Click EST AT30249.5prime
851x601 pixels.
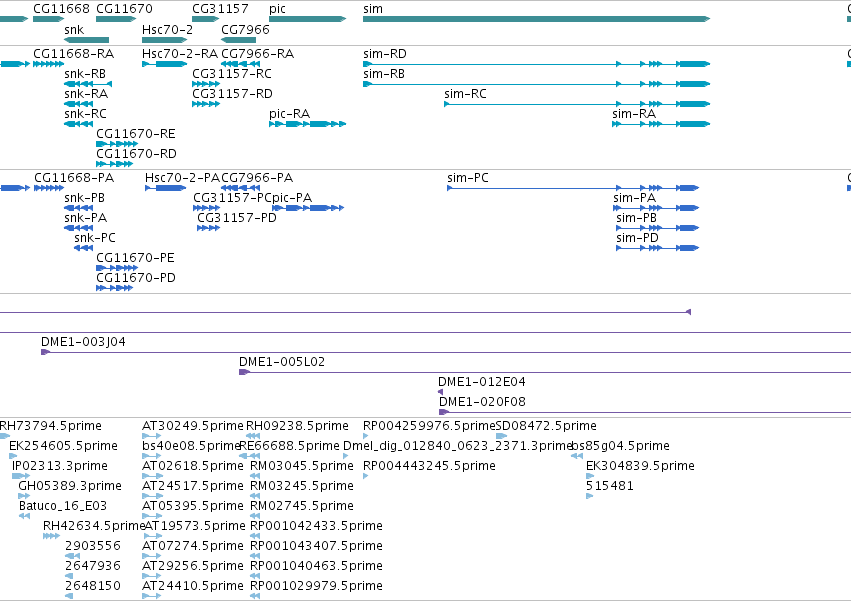151,436
